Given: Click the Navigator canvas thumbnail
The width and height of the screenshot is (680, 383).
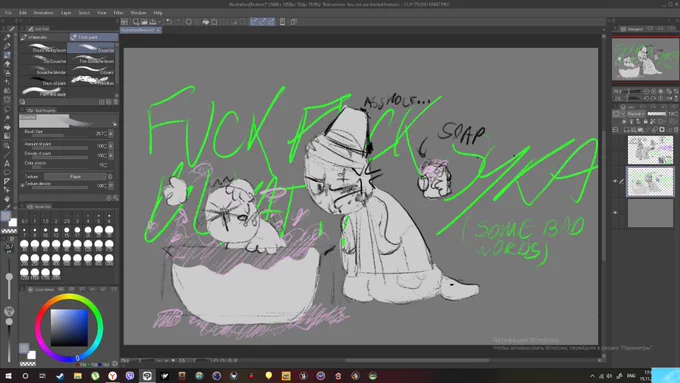Looking at the screenshot, I should tap(645, 59).
